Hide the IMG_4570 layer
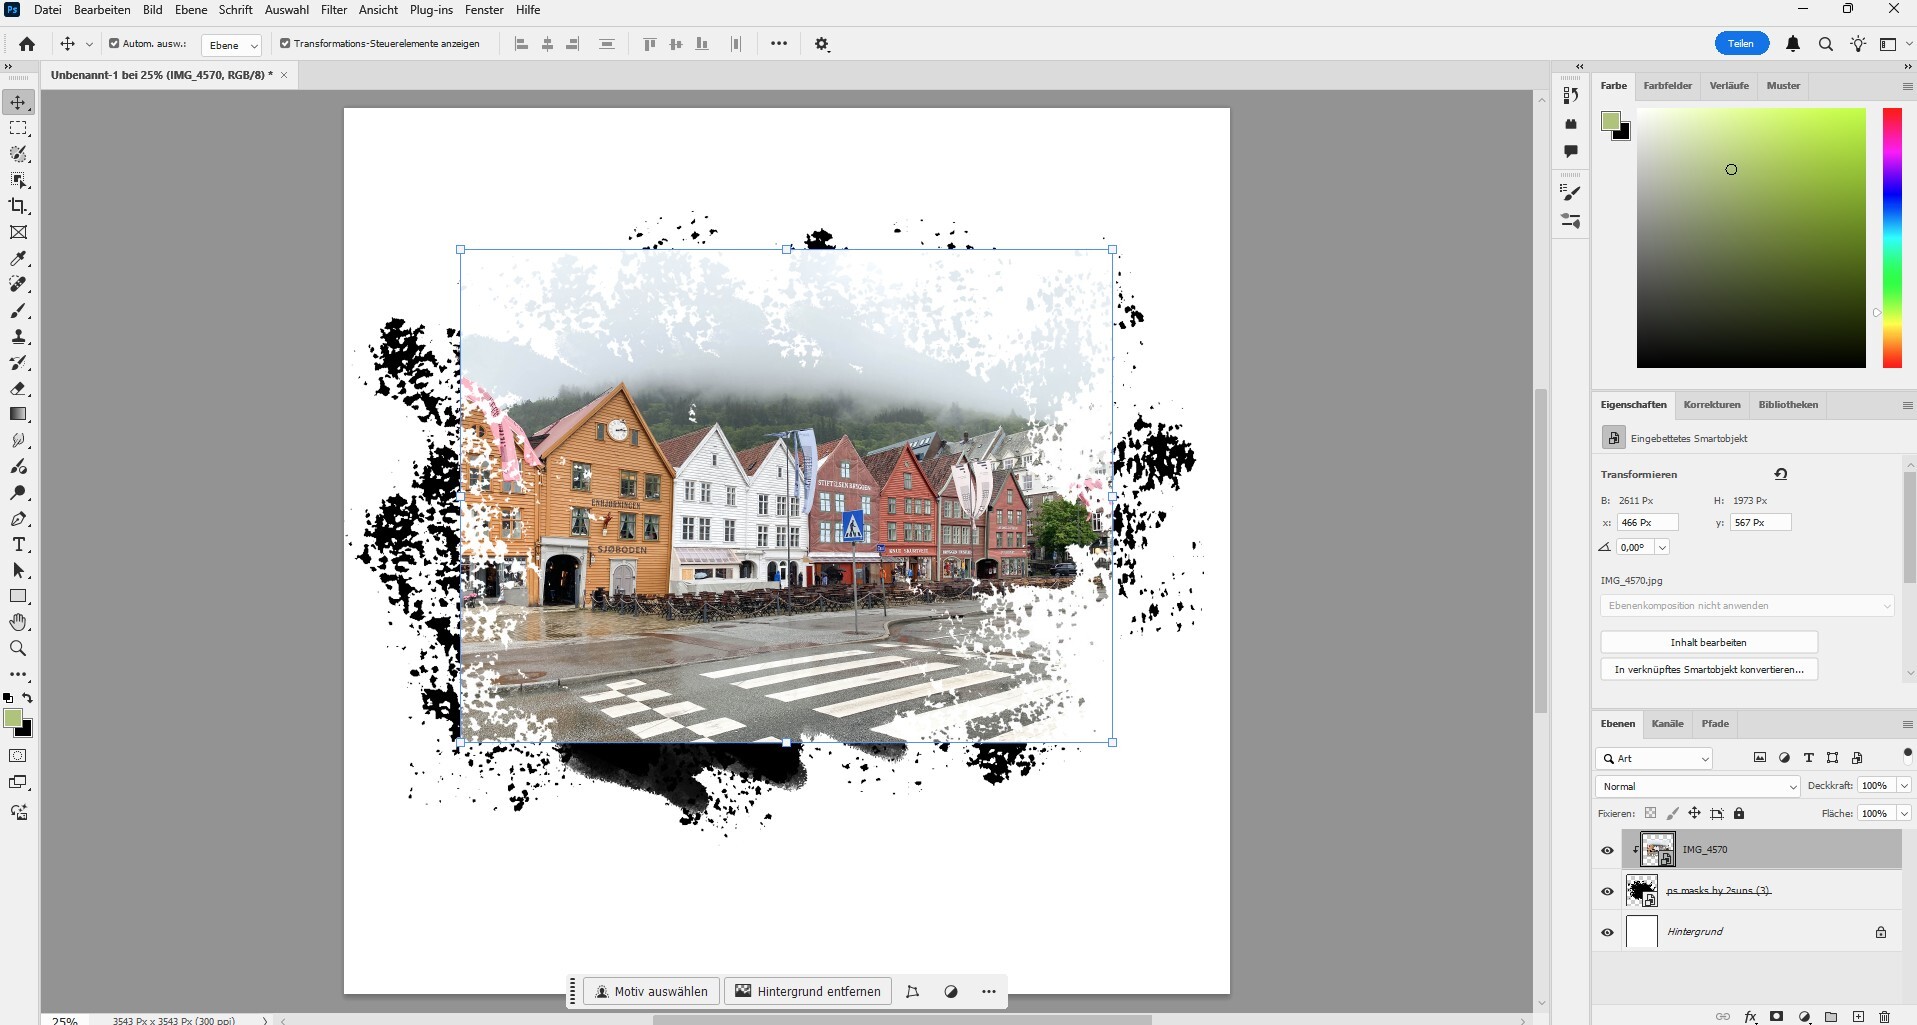Screen dimensions: 1917x1025 [1607, 850]
